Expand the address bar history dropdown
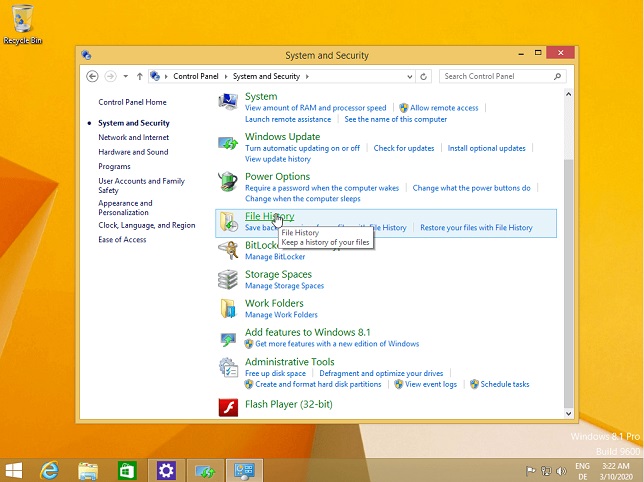The height and width of the screenshot is (482, 644). (x=409, y=77)
